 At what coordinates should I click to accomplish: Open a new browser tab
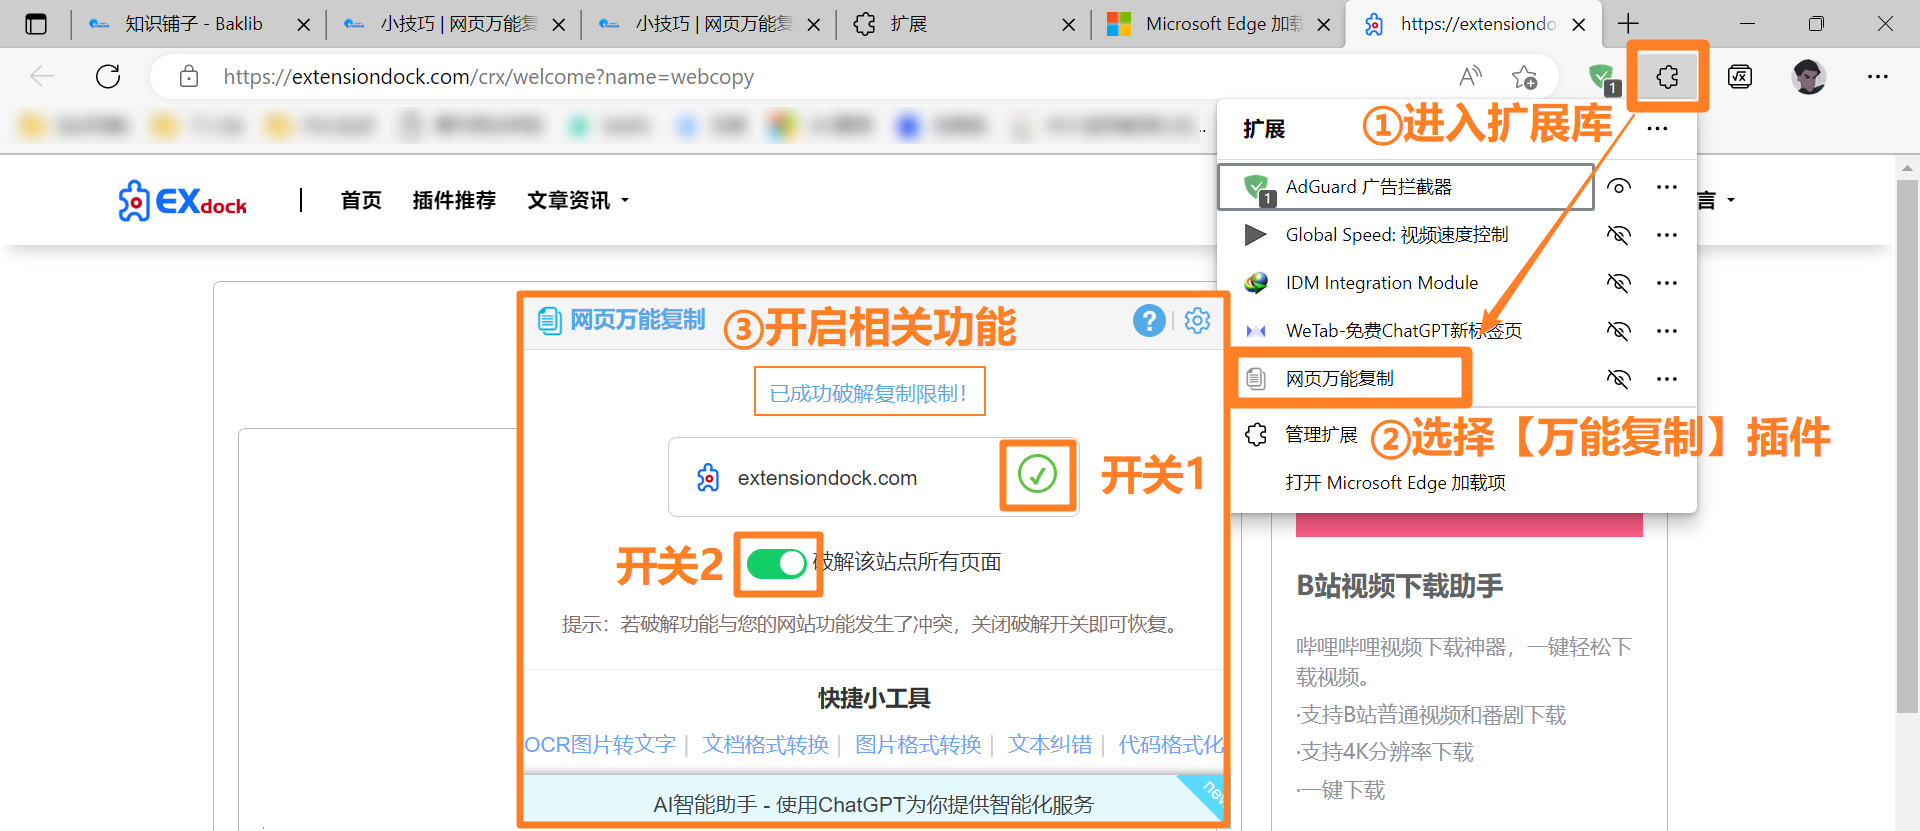[x=1628, y=23]
